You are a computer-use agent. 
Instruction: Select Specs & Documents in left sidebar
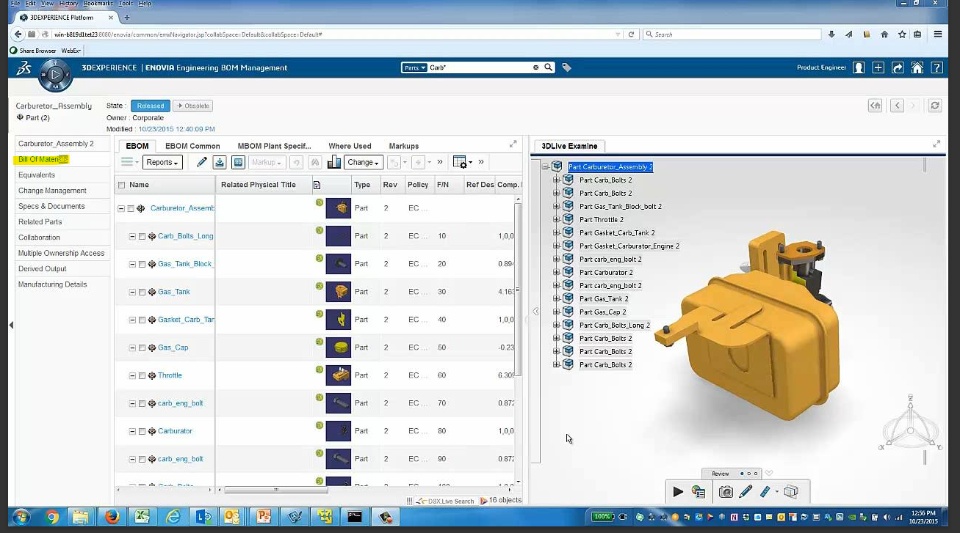point(51,206)
